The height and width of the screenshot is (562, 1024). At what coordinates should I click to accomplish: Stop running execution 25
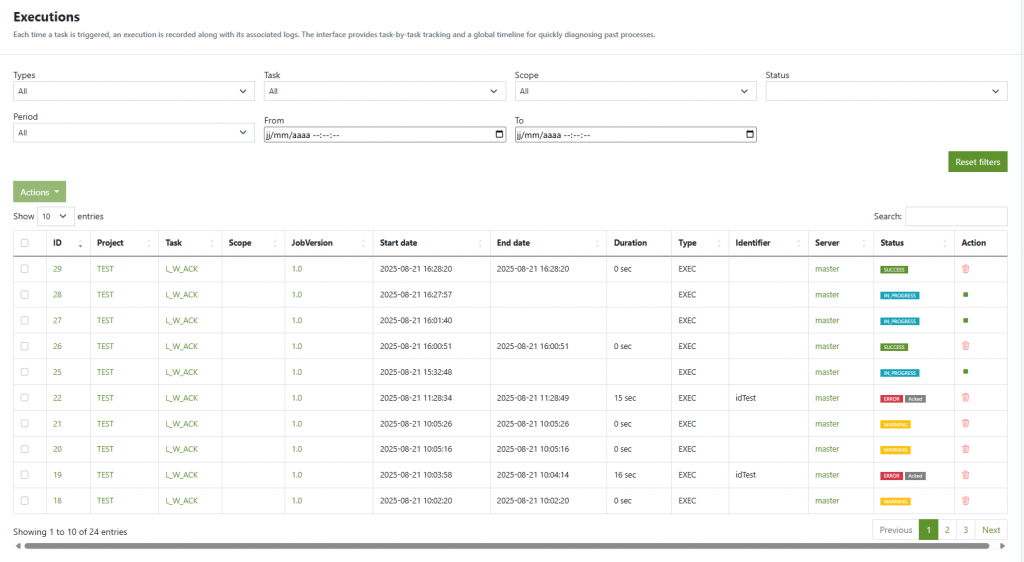(x=965, y=372)
